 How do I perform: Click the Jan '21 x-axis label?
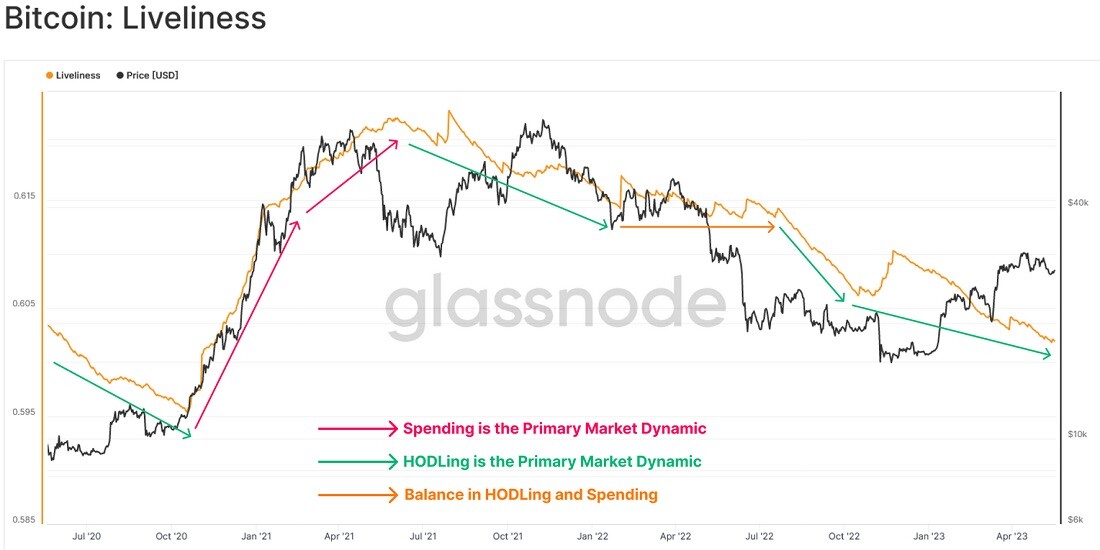(x=257, y=536)
